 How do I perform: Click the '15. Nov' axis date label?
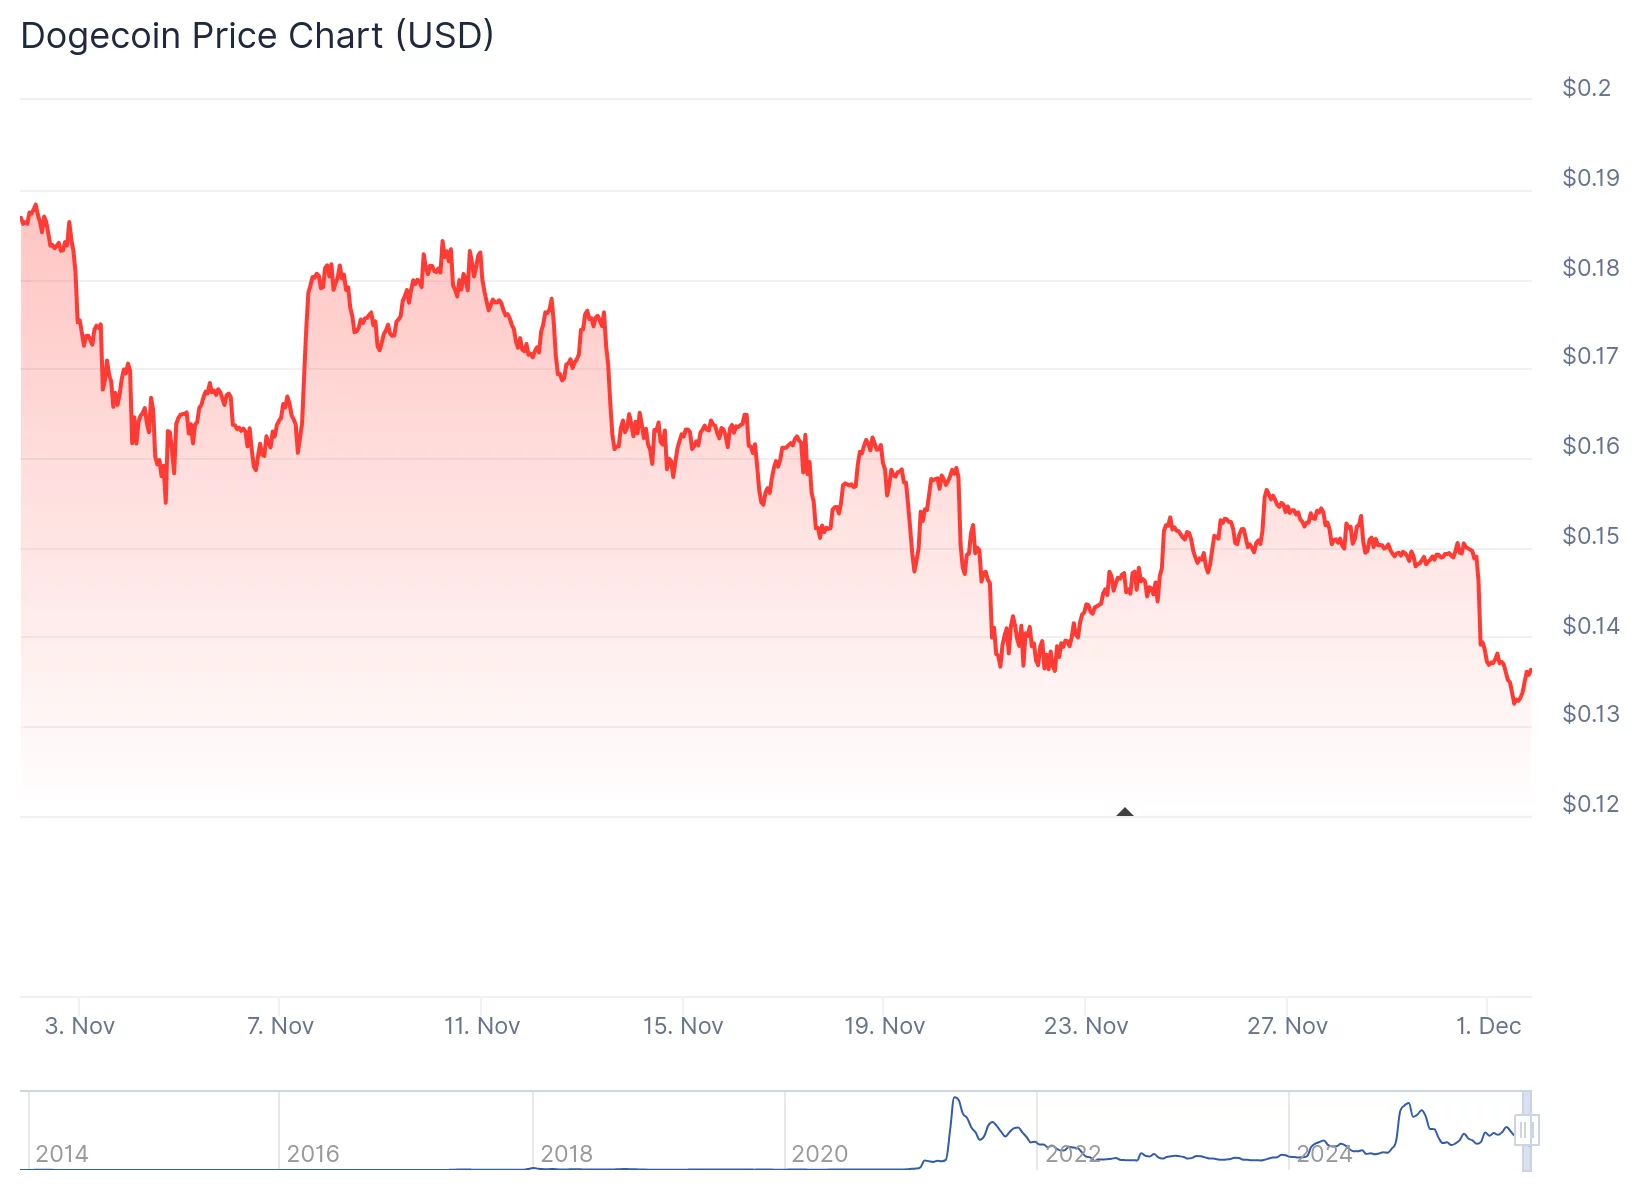coord(684,1025)
